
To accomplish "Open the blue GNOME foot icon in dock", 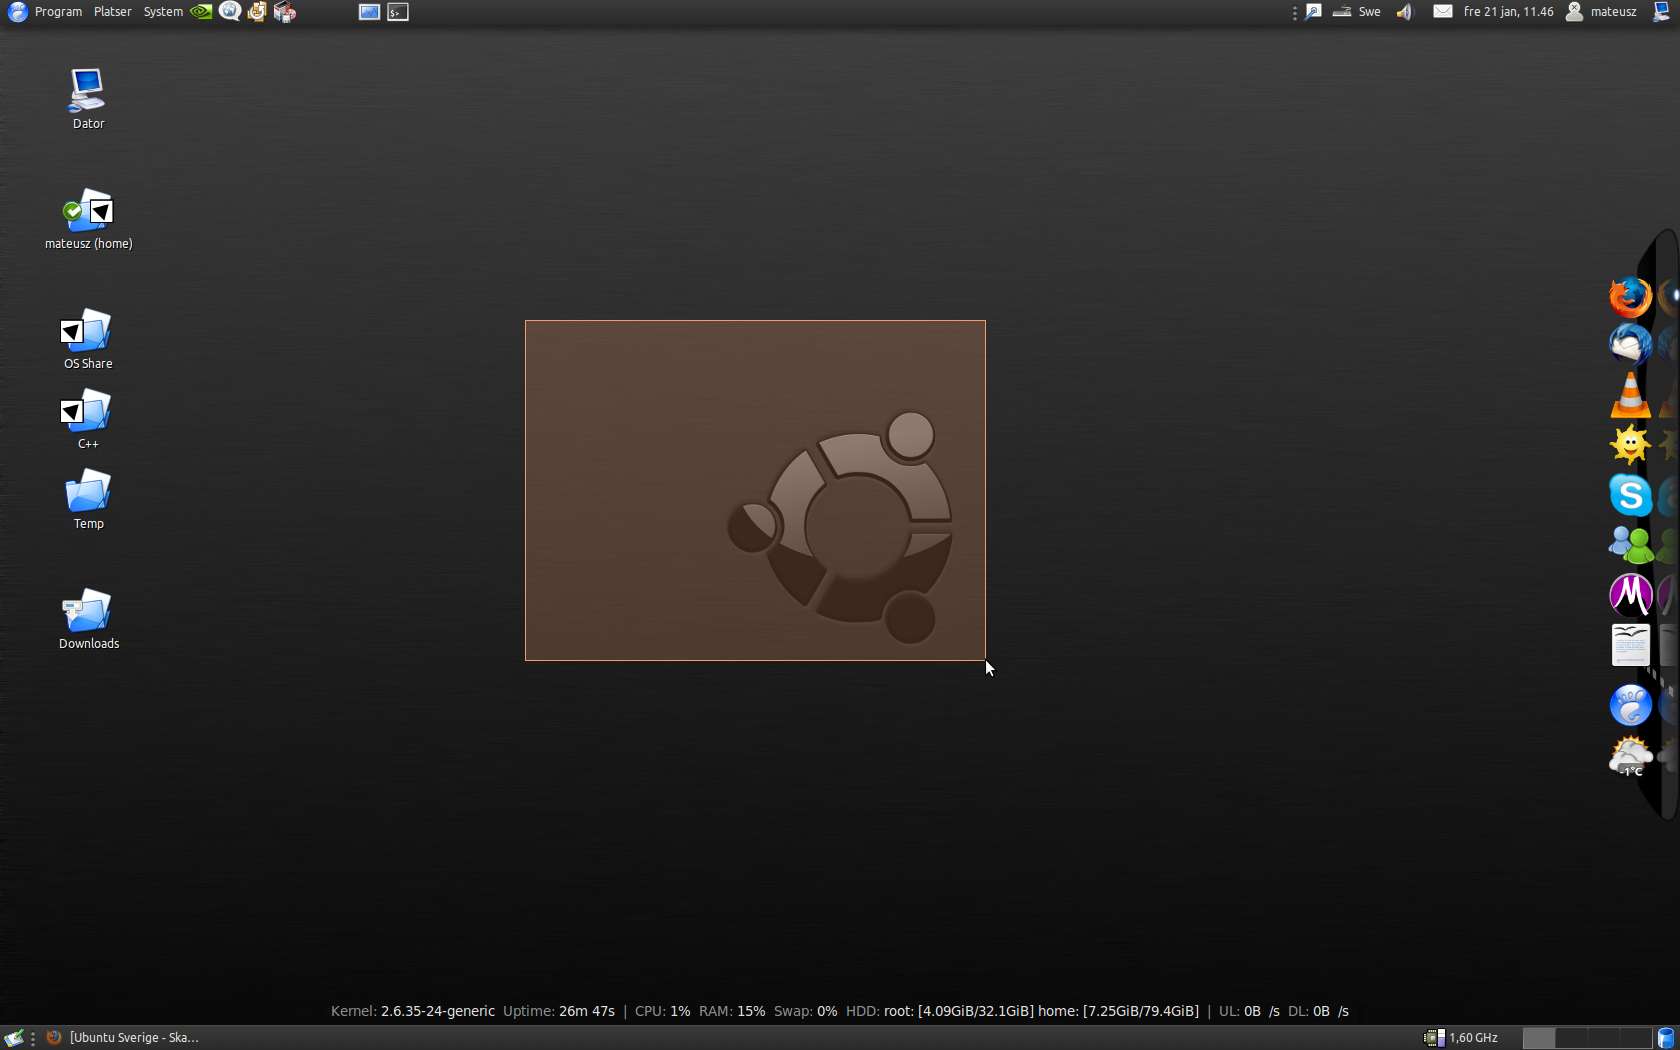I will pyautogui.click(x=1630, y=706).
